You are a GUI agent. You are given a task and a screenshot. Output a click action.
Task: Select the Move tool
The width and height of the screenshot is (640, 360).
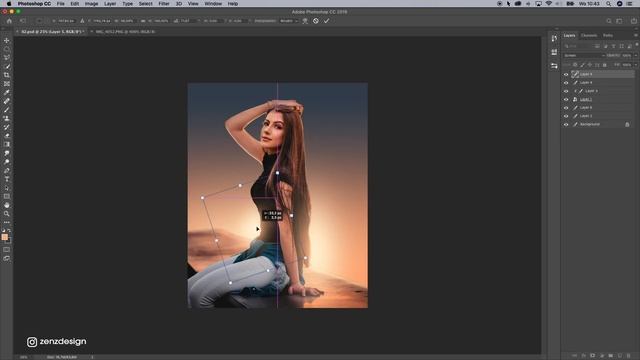[x=7, y=40]
